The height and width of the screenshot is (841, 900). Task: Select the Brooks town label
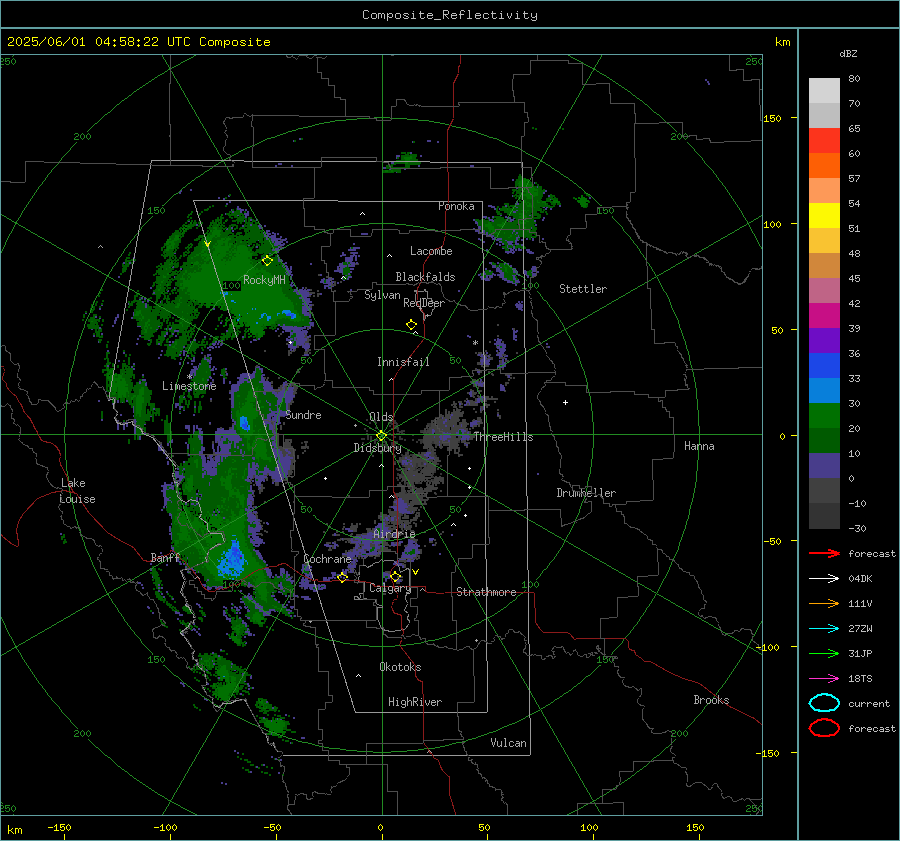pos(711,700)
